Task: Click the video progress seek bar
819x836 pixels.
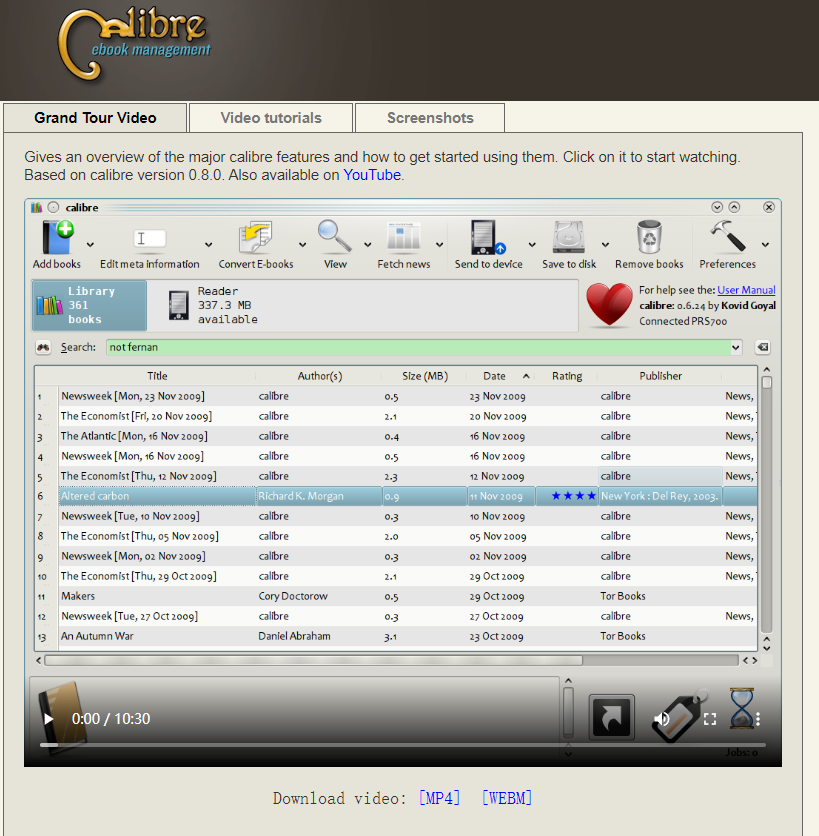Action: click(x=403, y=745)
